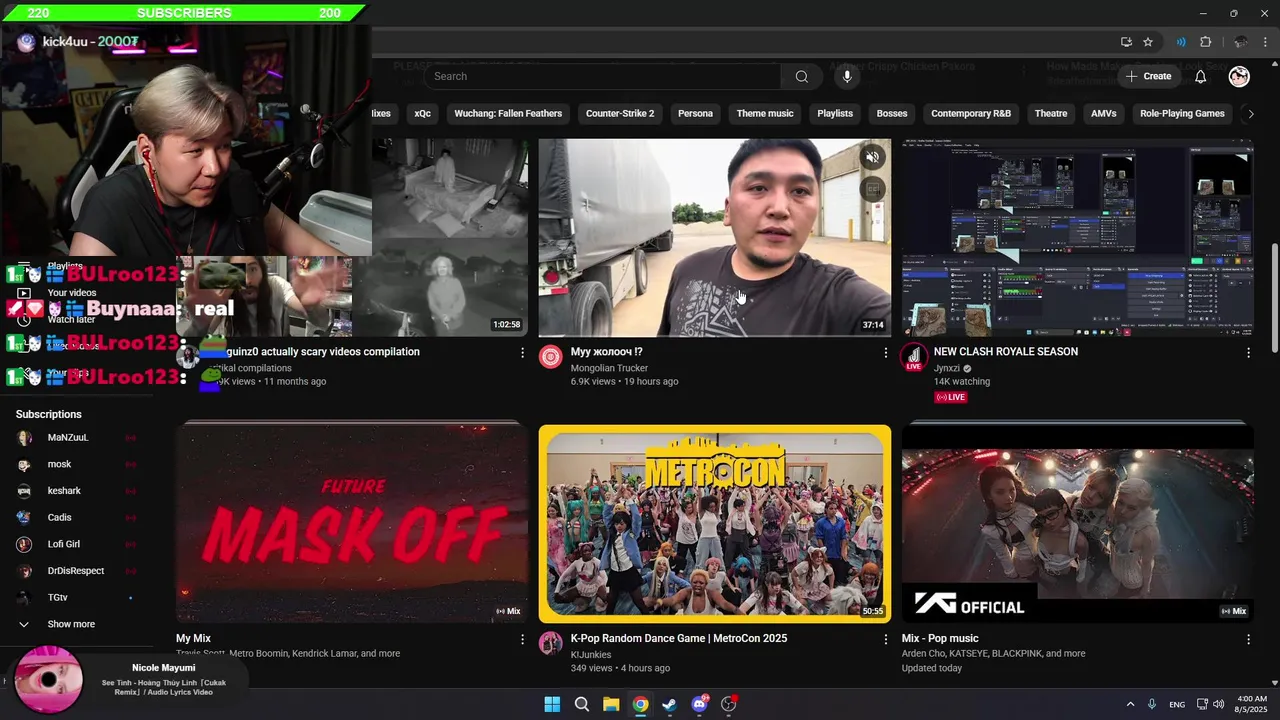Open DrDisRespect subscription in sidebar
1280x720 pixels.
click(x=77, y=571)
